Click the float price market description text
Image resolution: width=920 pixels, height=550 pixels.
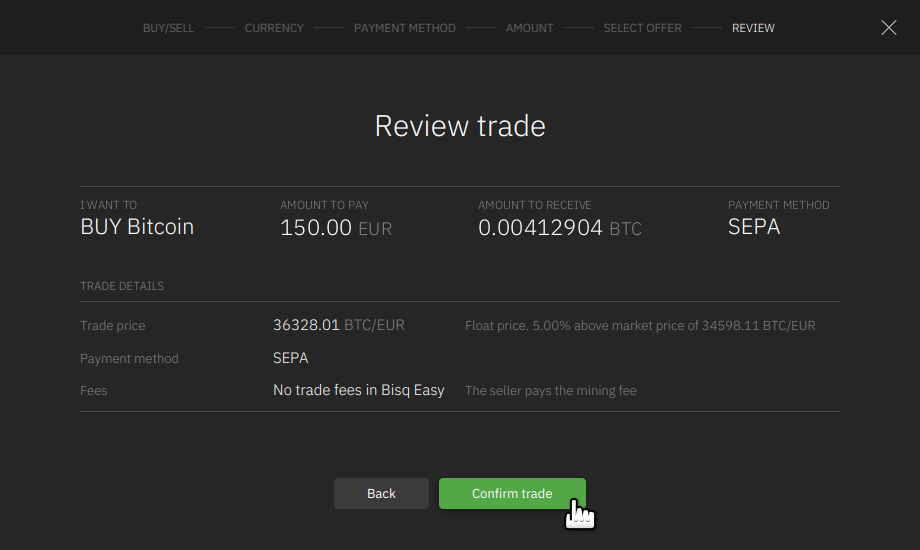tap(640, 326)
